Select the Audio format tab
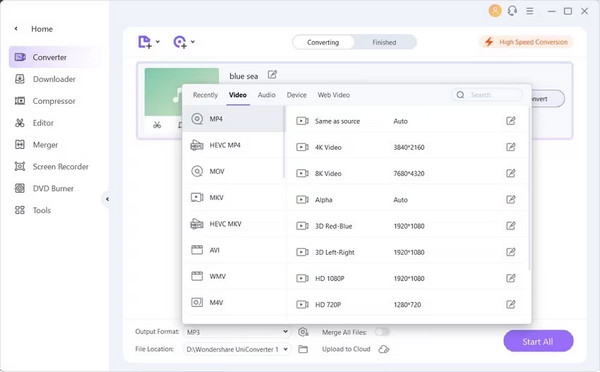 (266, 95)
